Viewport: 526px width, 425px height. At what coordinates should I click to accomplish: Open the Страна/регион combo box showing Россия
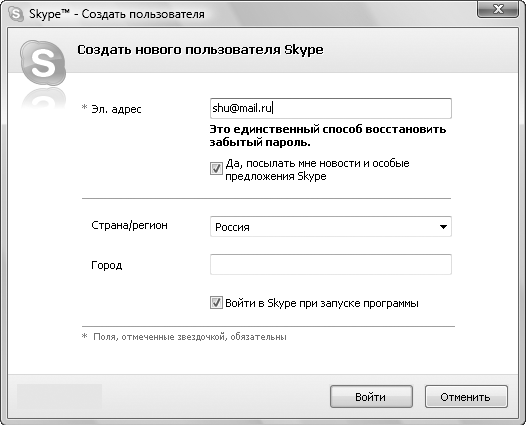[330, 227]
